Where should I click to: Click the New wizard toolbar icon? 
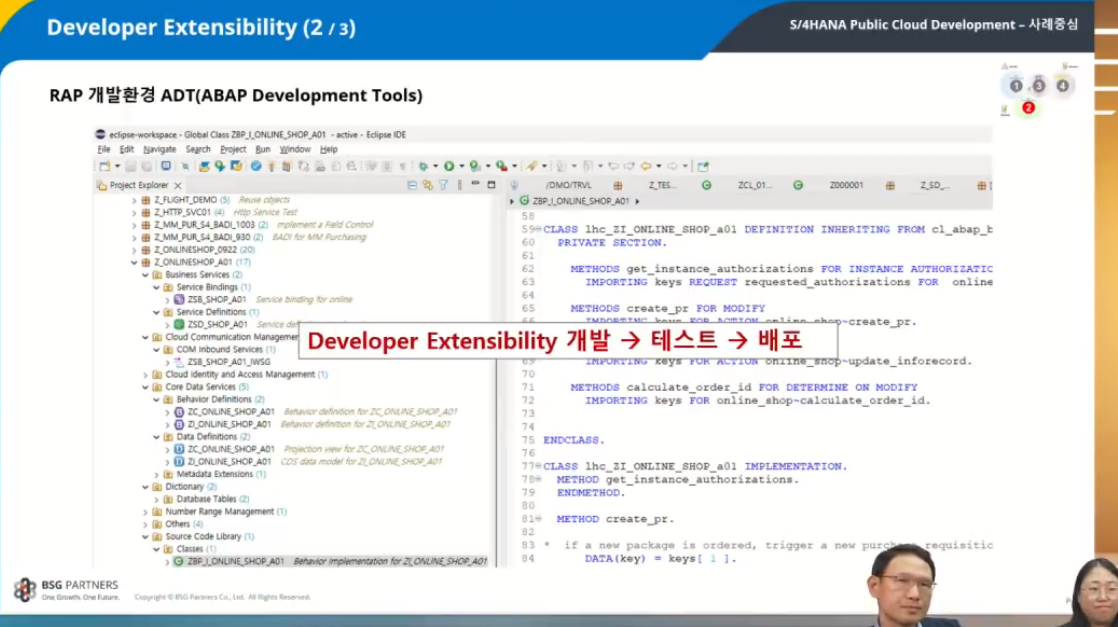point(105,166)
